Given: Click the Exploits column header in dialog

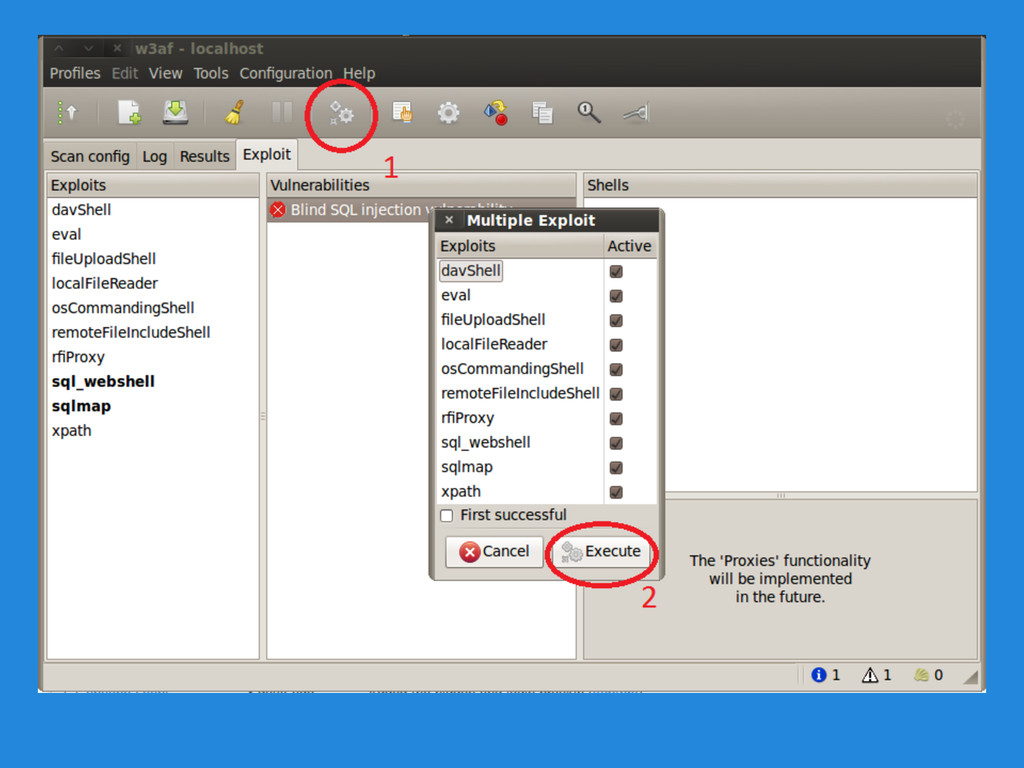Looking at the screenshot, I should pos(519,246).
